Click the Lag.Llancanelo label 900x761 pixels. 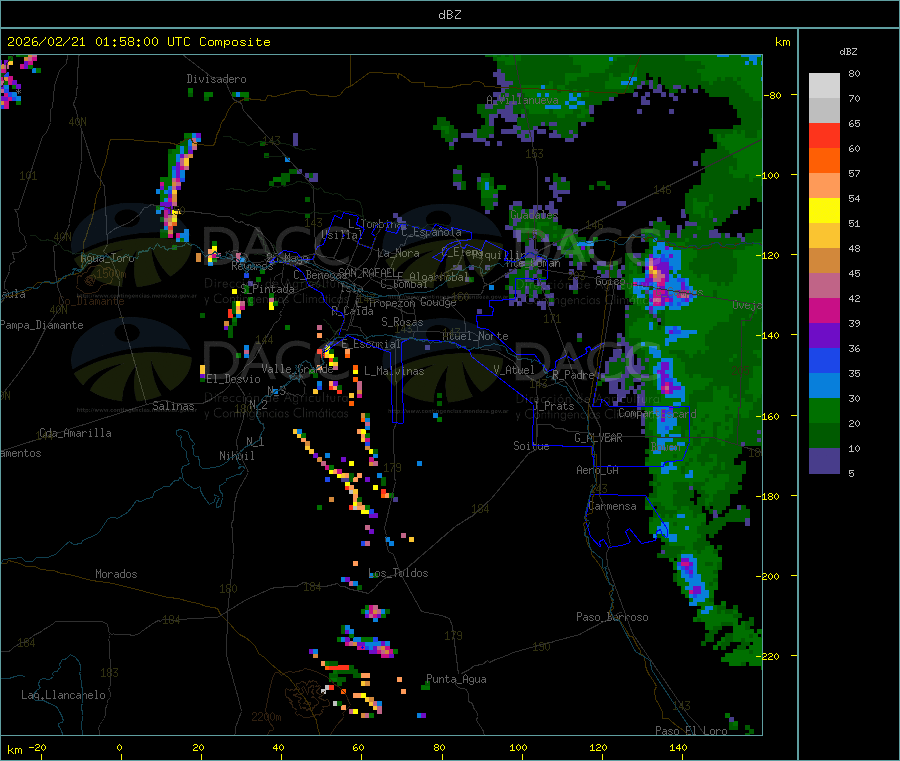[64, 695]
